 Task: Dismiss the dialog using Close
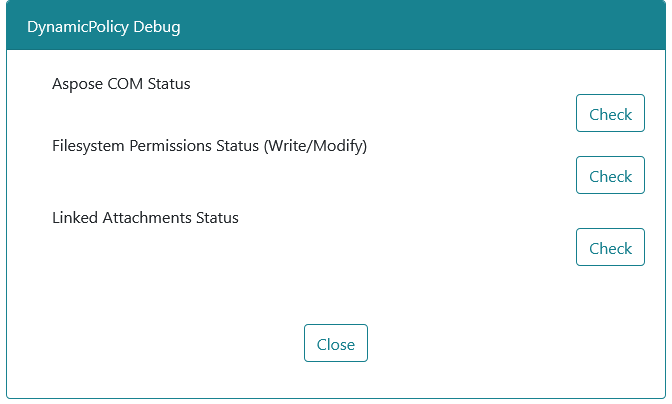coord(336,343)
